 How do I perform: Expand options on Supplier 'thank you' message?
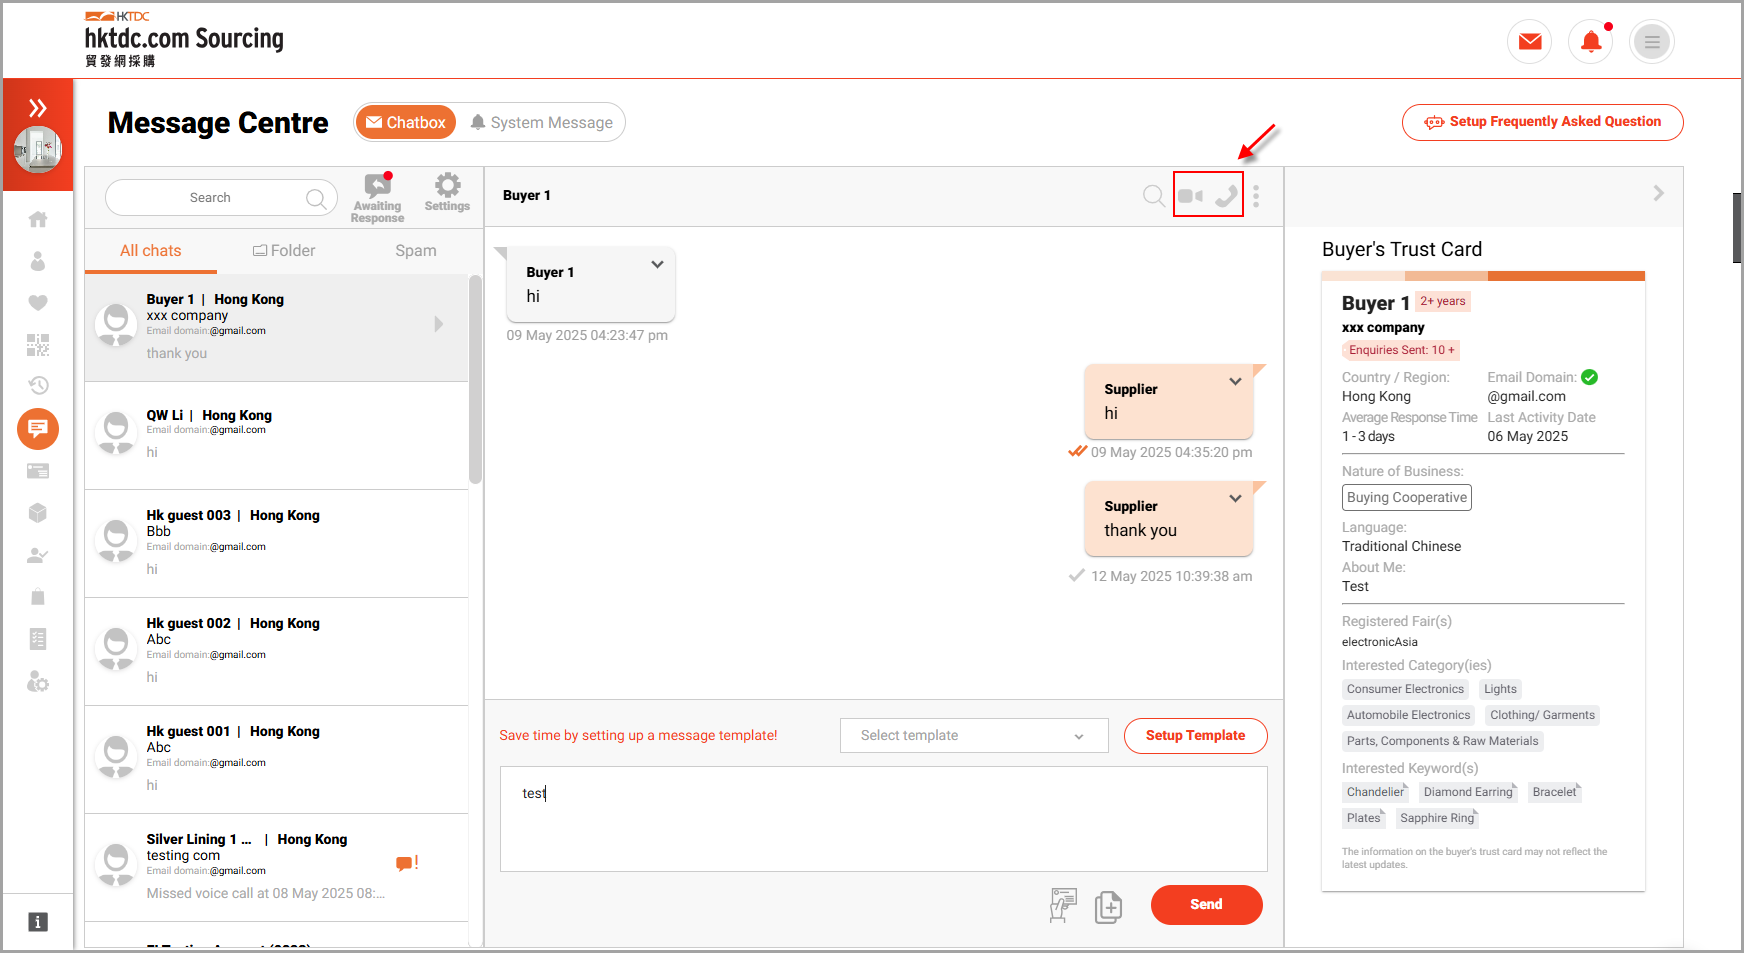(x=1235, y=499)
